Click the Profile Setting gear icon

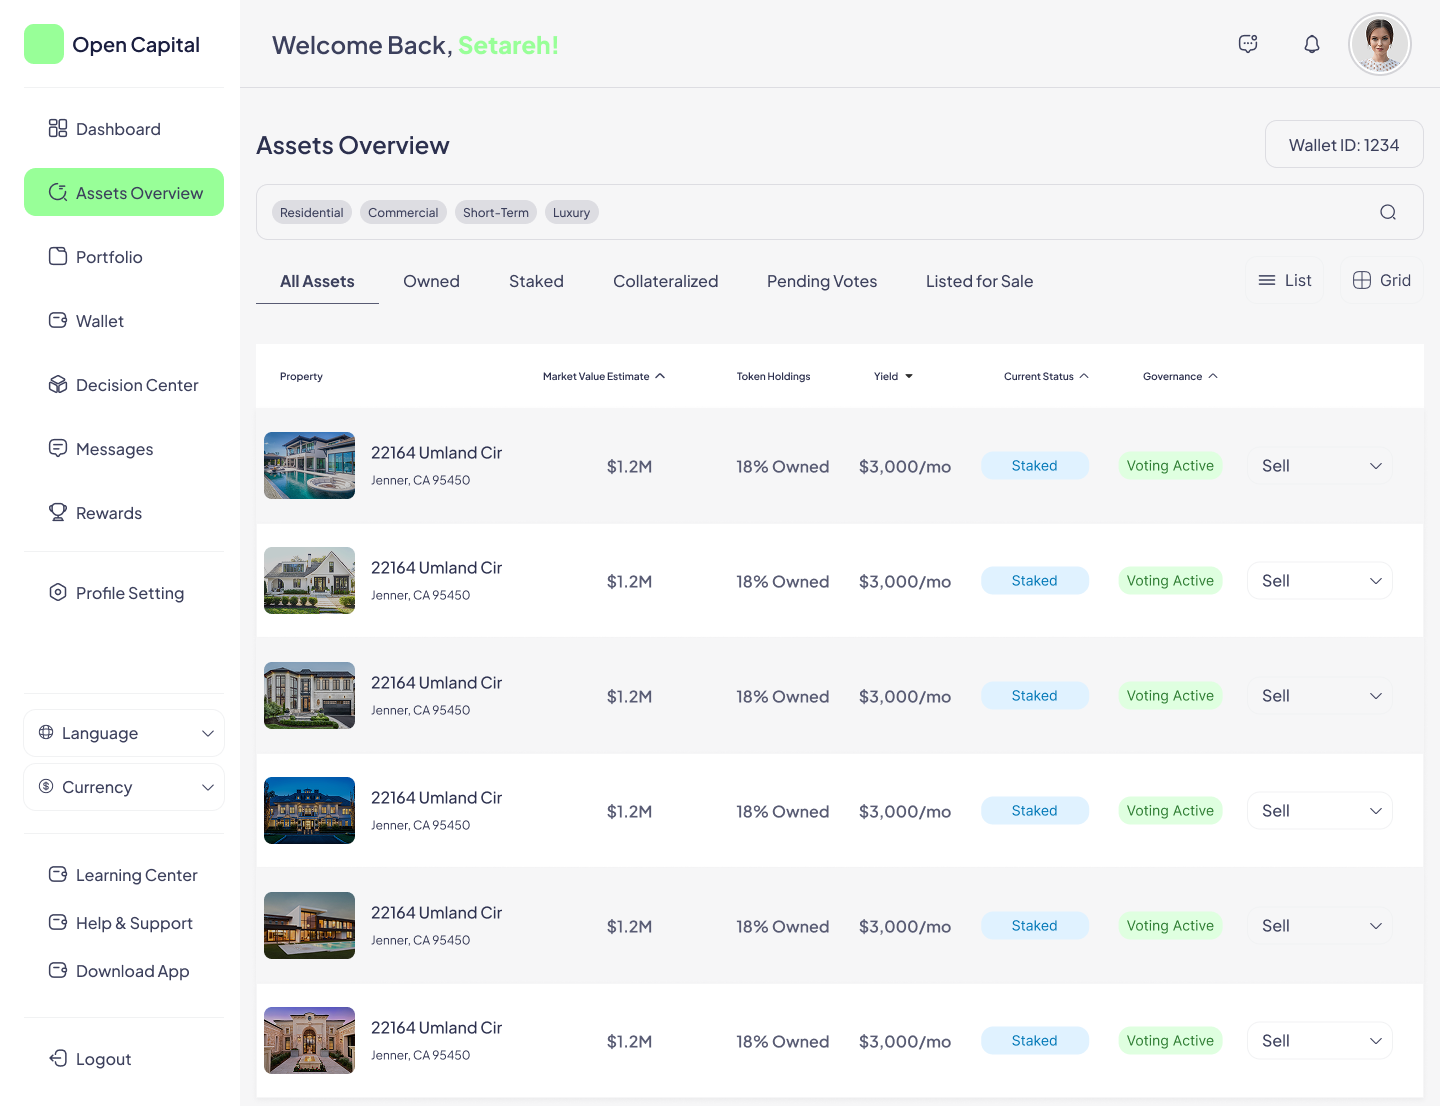point(58,592)
